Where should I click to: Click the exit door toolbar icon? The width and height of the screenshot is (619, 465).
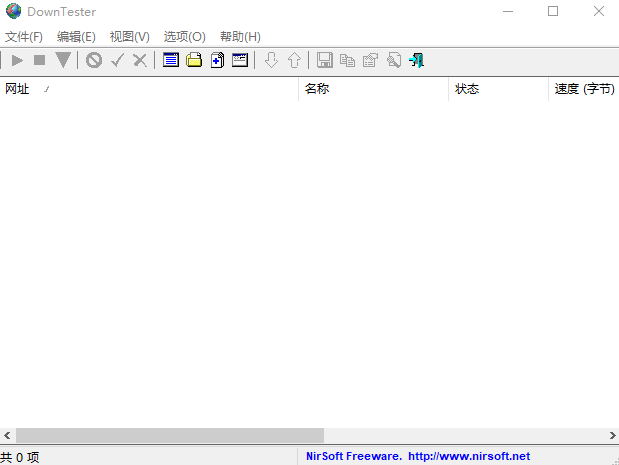[416, 61]
